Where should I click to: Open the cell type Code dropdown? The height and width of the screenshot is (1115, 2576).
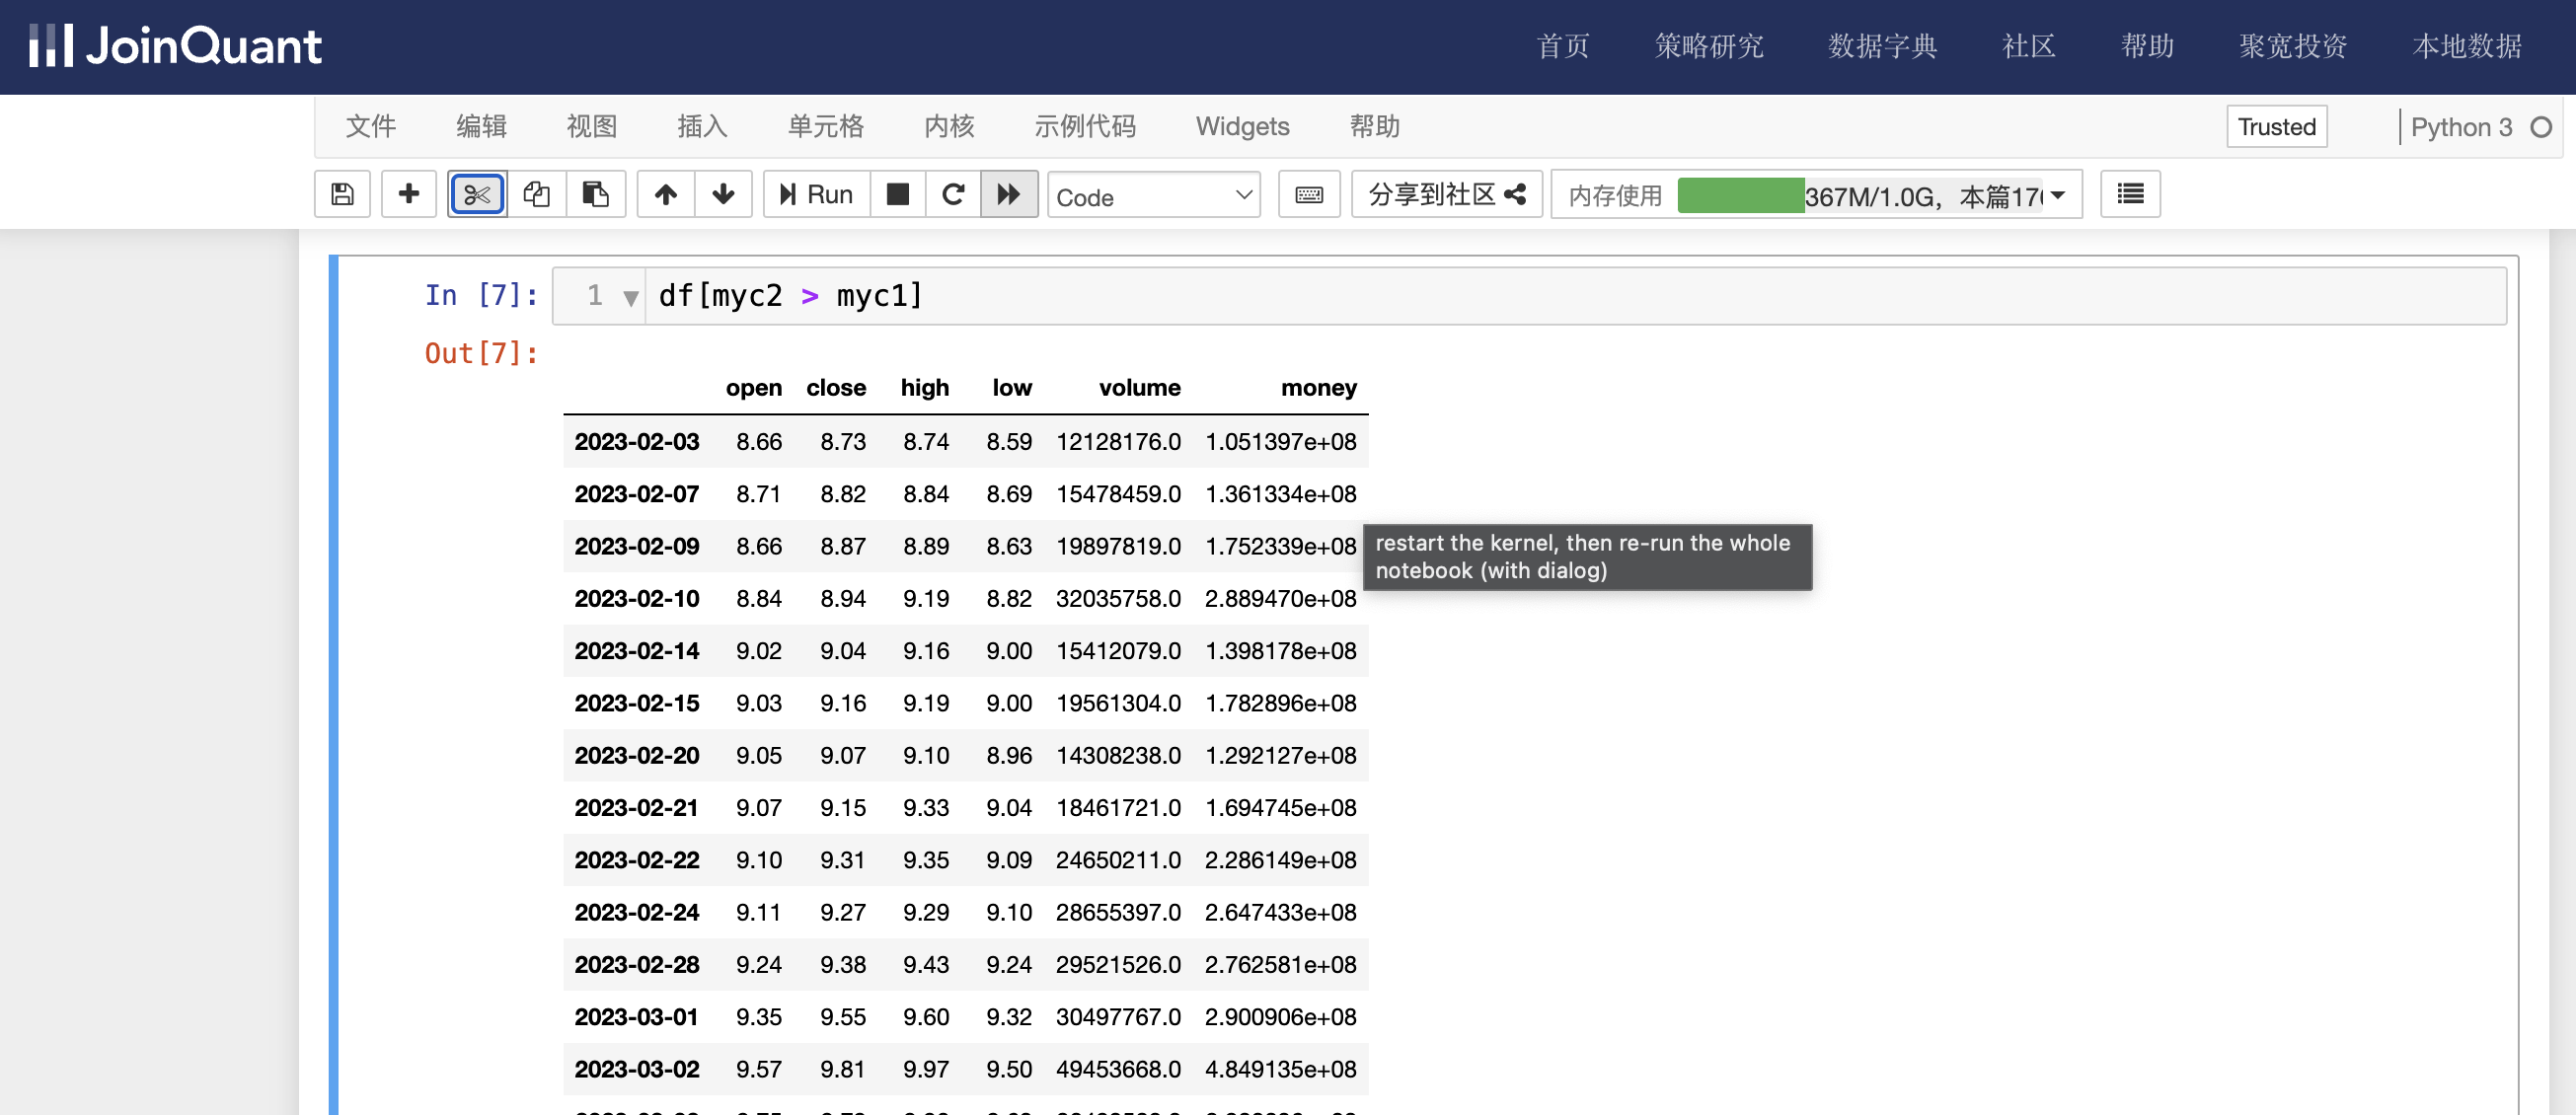click(x=1153, y=196)
